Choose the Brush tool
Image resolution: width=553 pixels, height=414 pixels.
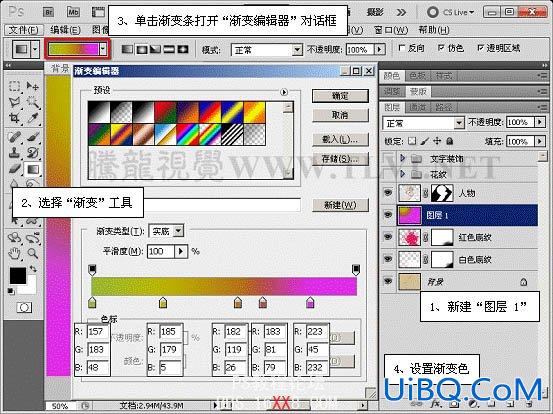pos(32,137)
